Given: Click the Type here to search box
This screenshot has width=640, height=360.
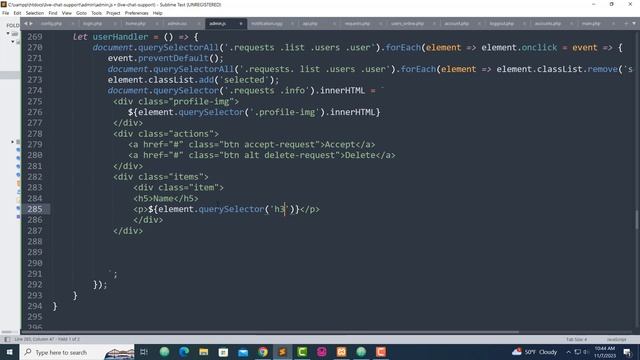Looking at the screenshot, I should 78,352.
